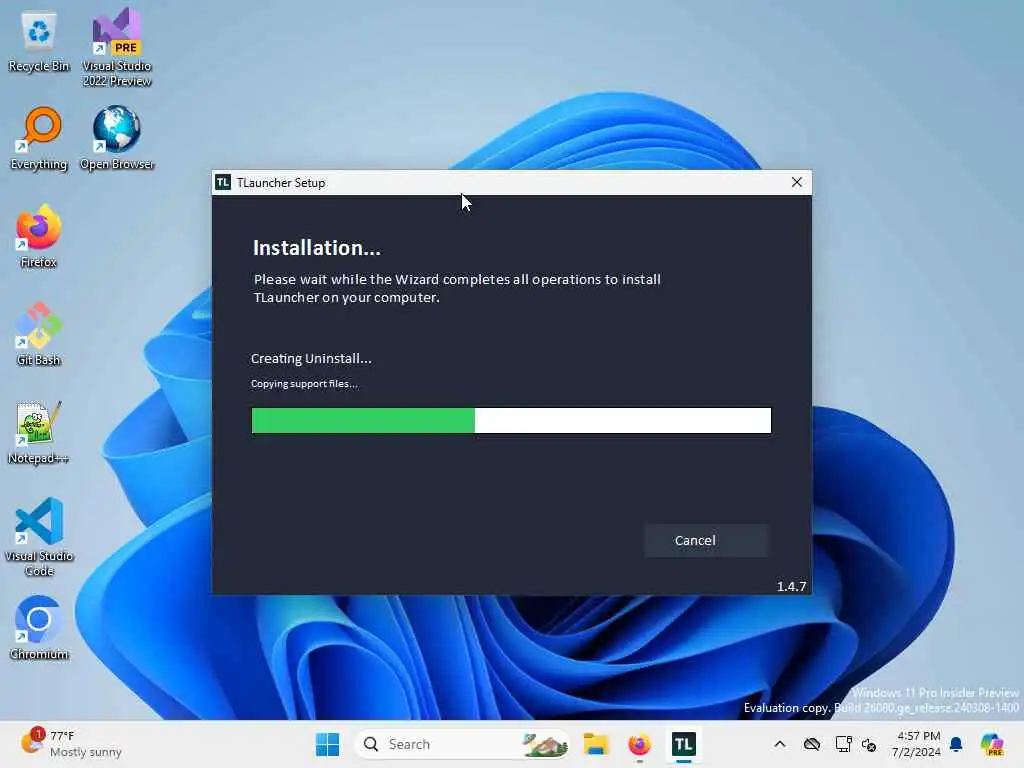This screenshot has width=1024, height=768.
Task: Select the Chromium desktop shortcut
Action: click(39, 629)
